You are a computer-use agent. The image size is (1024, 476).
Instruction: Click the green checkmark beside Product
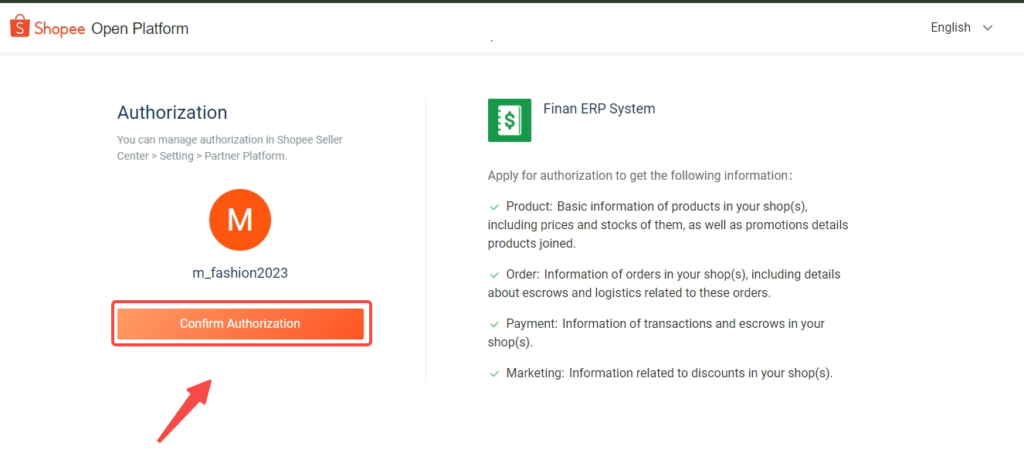(x=494, y=207)
